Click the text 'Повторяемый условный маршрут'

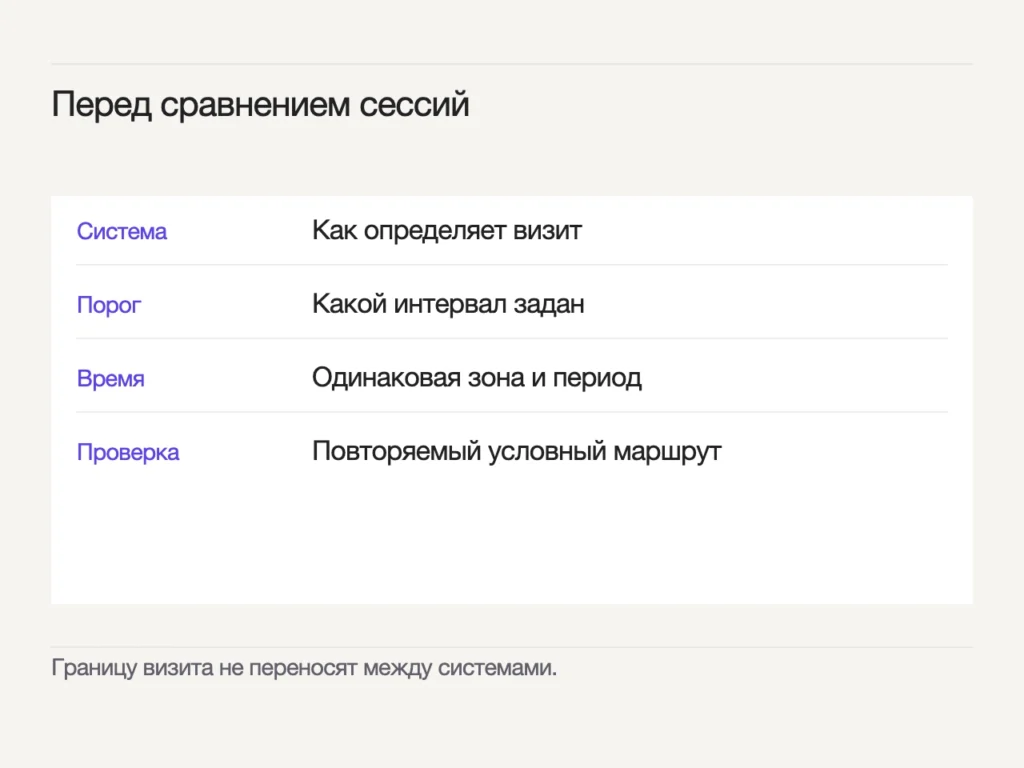tap(517, 452)
